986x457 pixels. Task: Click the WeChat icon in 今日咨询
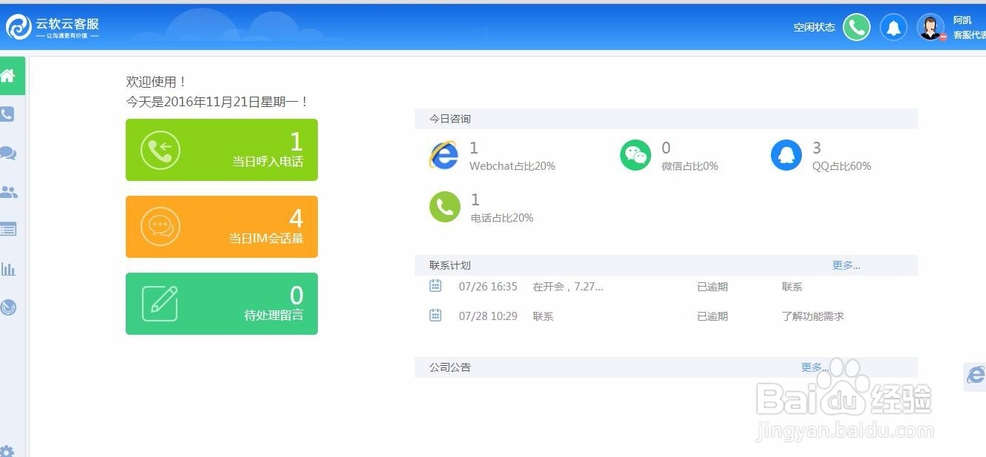coord(635,155)
